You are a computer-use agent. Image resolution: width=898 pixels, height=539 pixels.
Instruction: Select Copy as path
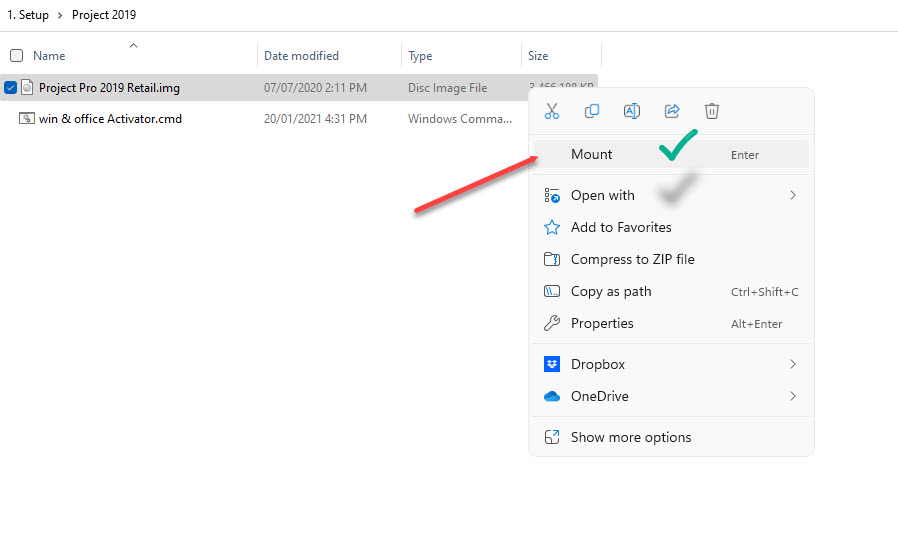671,292
